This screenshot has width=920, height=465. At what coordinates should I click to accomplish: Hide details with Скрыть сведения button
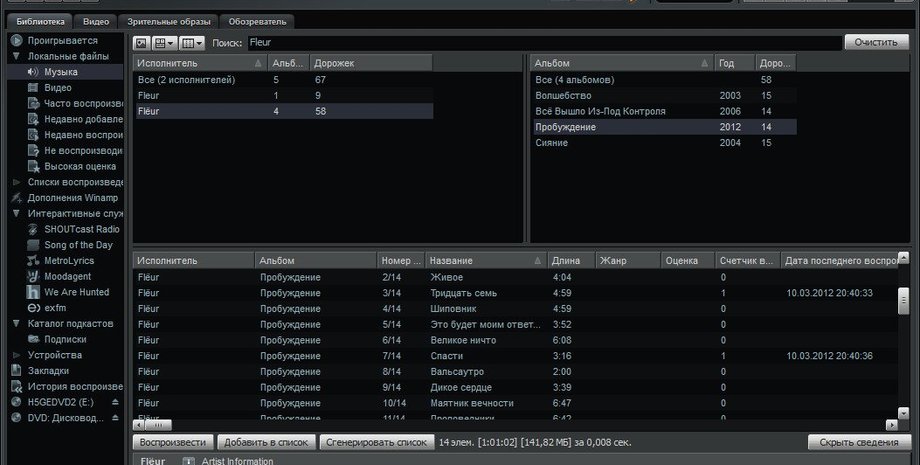[x=858, y=442]
